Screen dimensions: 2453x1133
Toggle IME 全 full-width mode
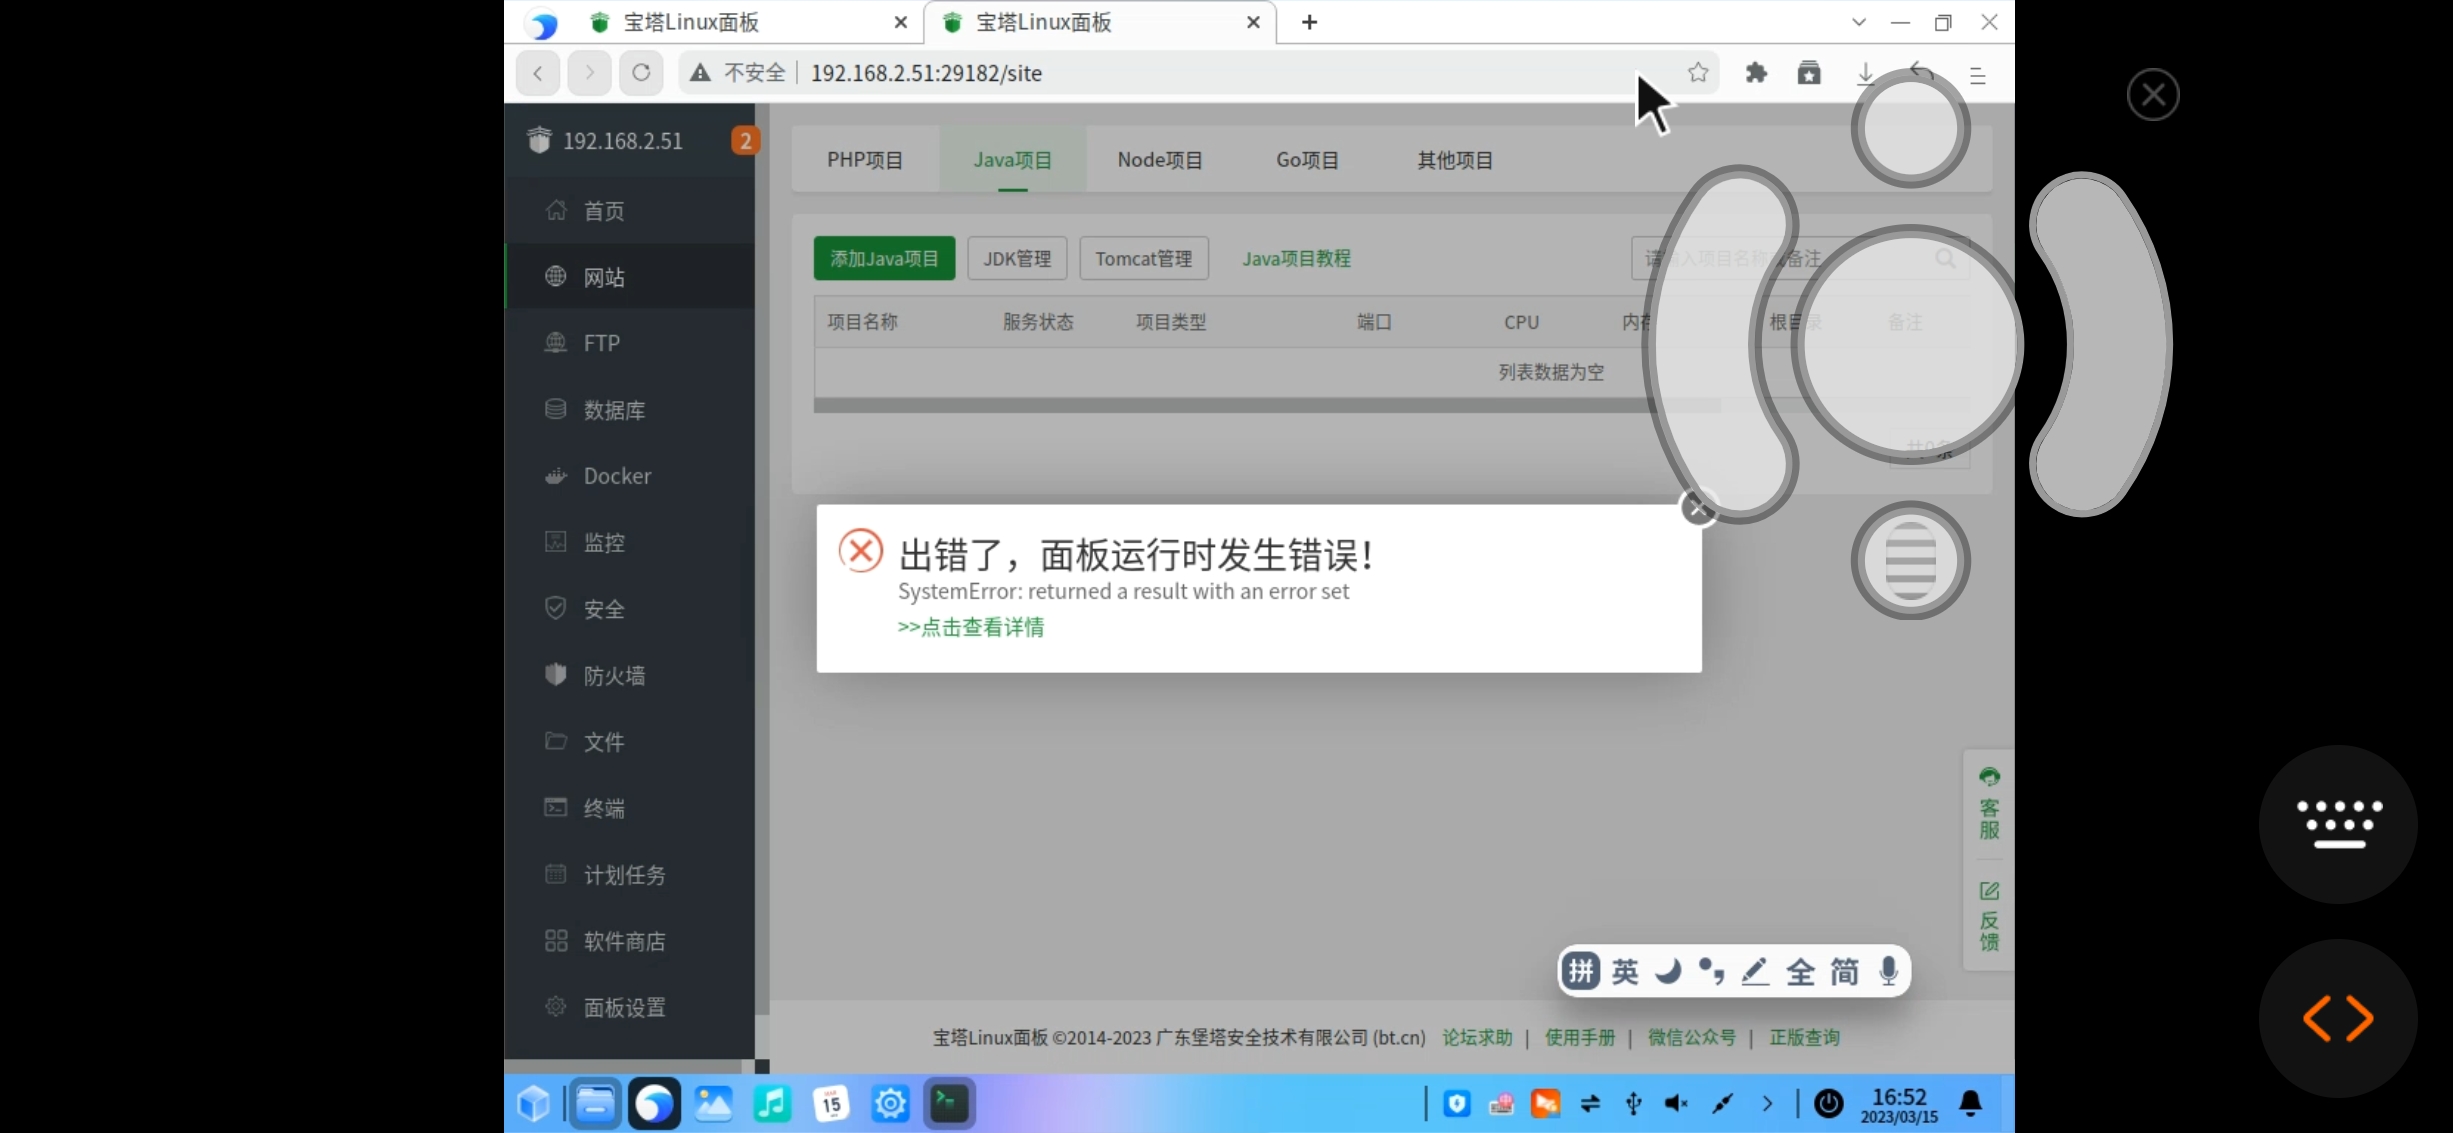[x=1800, y=971]
